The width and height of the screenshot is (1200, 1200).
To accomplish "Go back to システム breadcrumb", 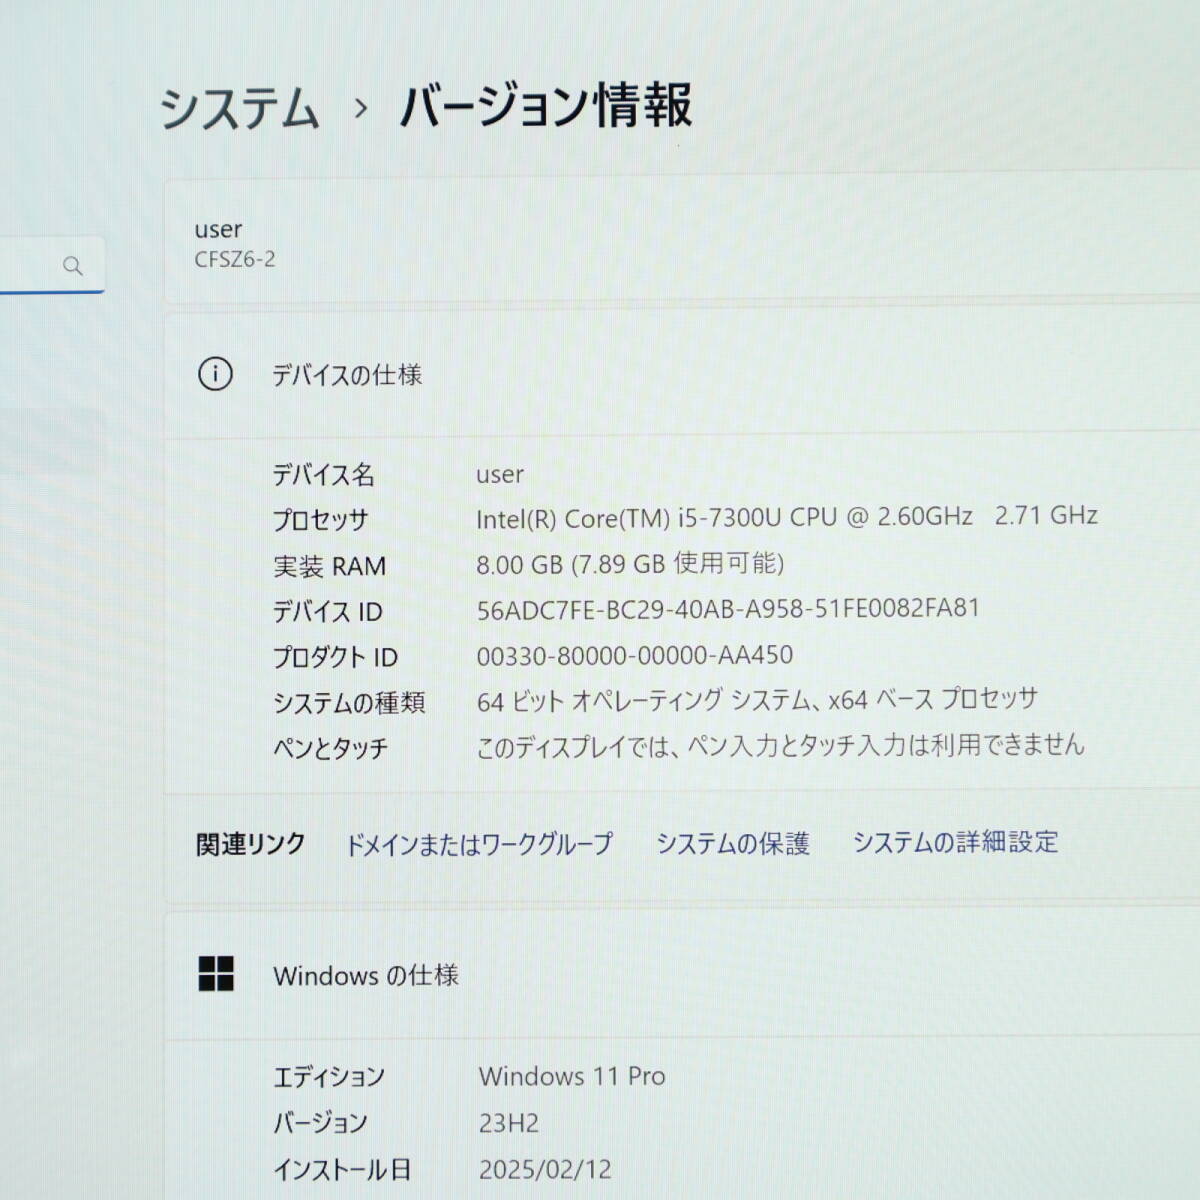I will click(x=240, y=109).
